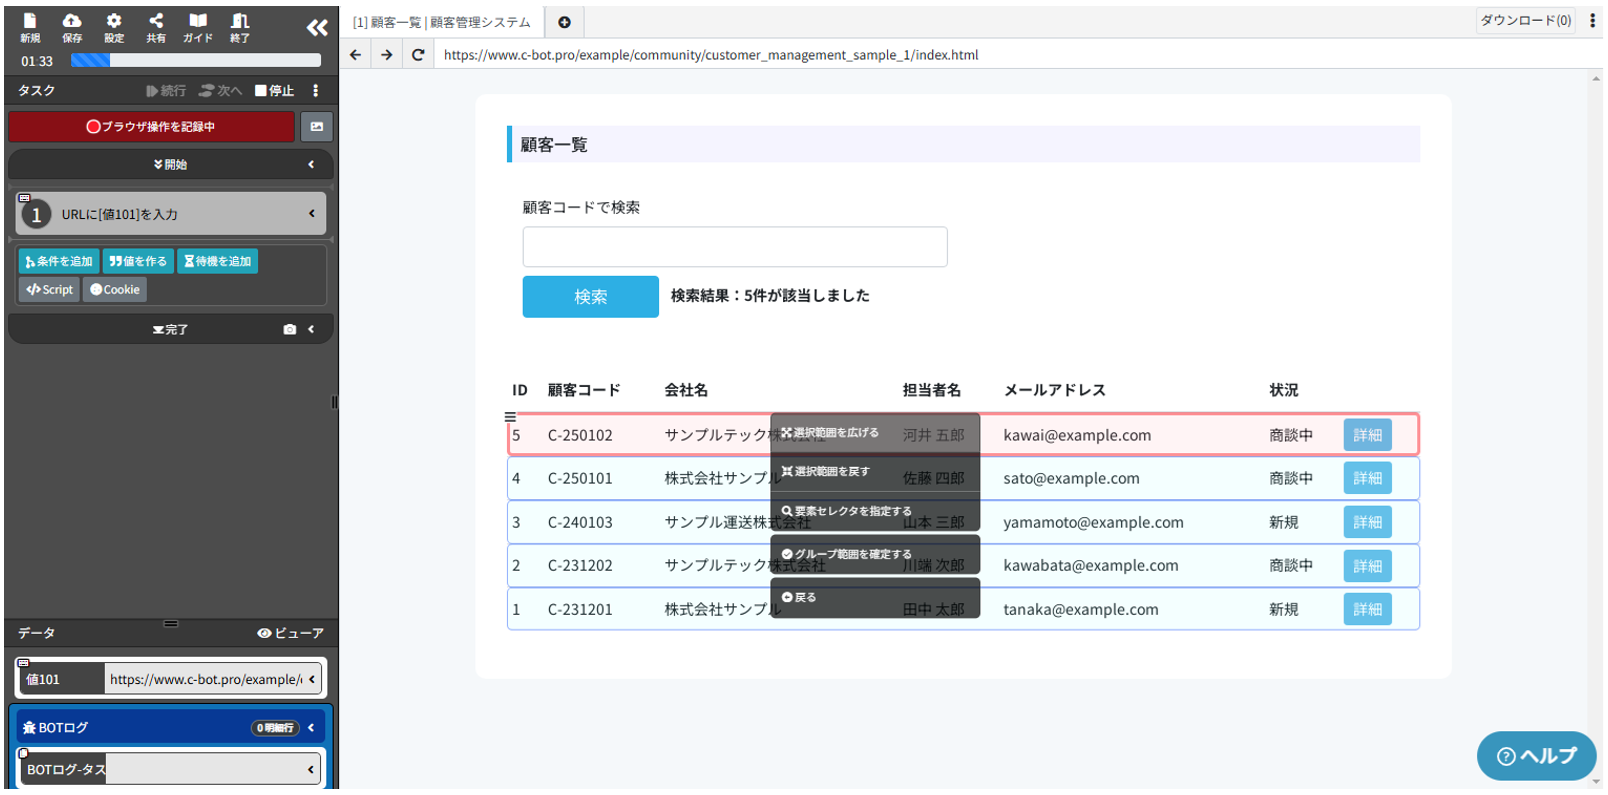Click the Cookie button

[x=115, y=290]
